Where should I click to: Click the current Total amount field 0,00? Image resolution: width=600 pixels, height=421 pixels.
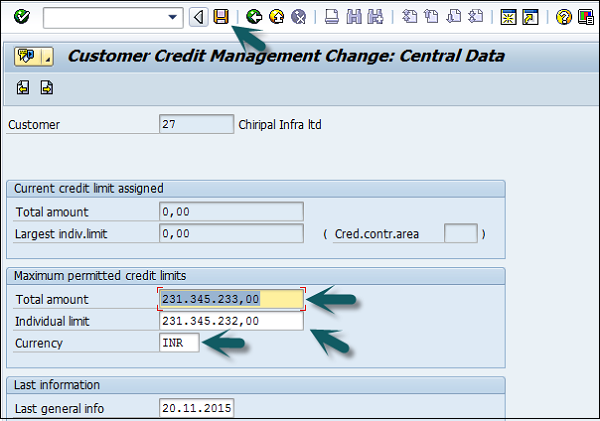pyautogui.click(x=231, y=212)
